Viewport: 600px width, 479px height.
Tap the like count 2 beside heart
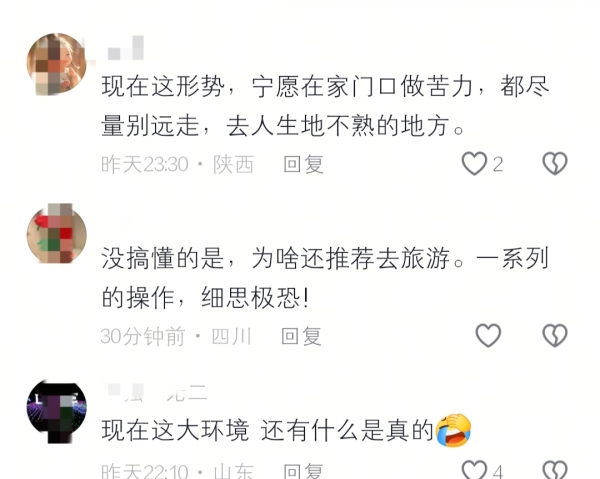(x=497, y=165)
